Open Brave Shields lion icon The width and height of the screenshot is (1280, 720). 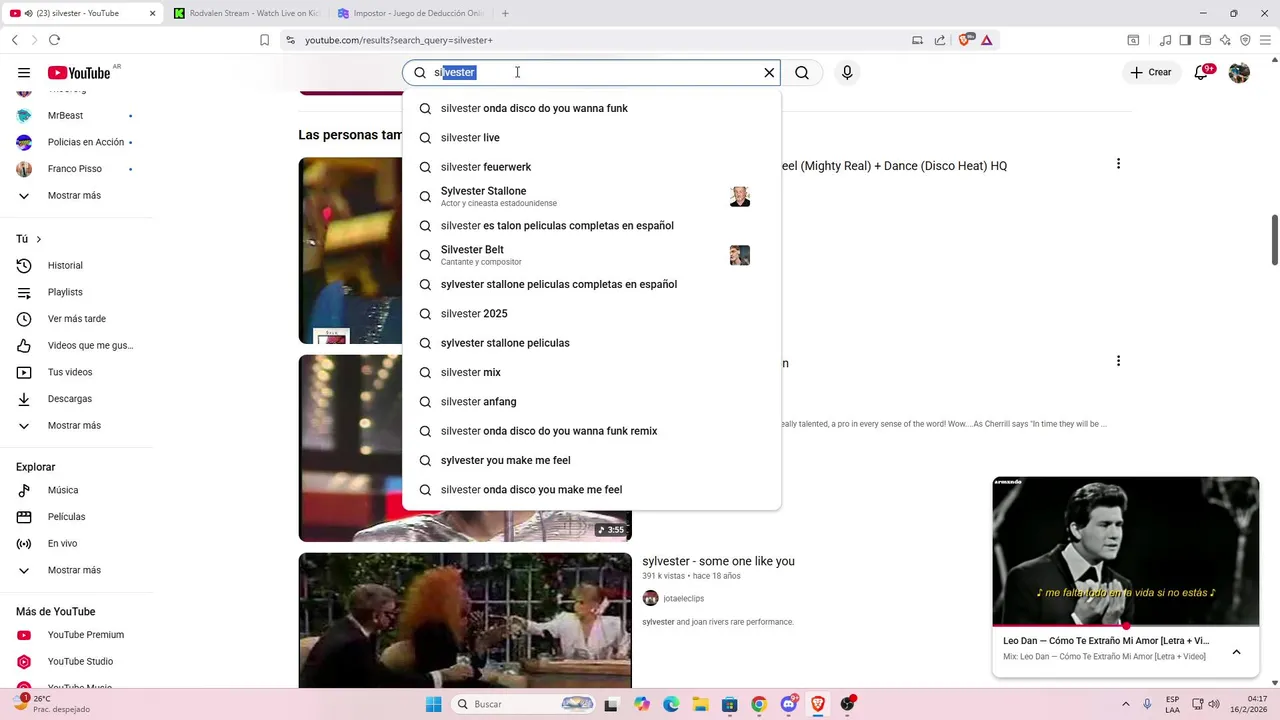point(965,40)
